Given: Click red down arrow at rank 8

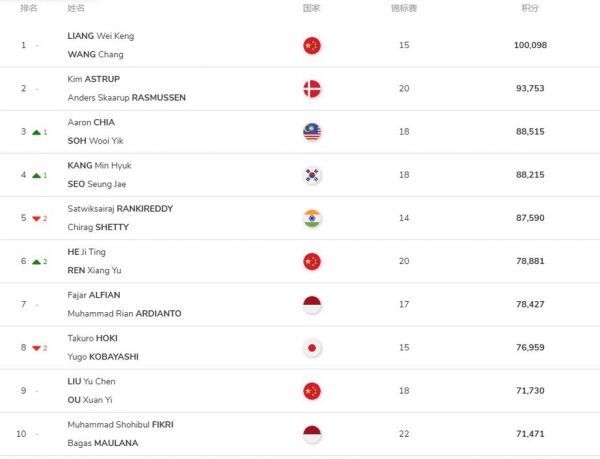Looking at the screenshot, I should pos(36,348).
